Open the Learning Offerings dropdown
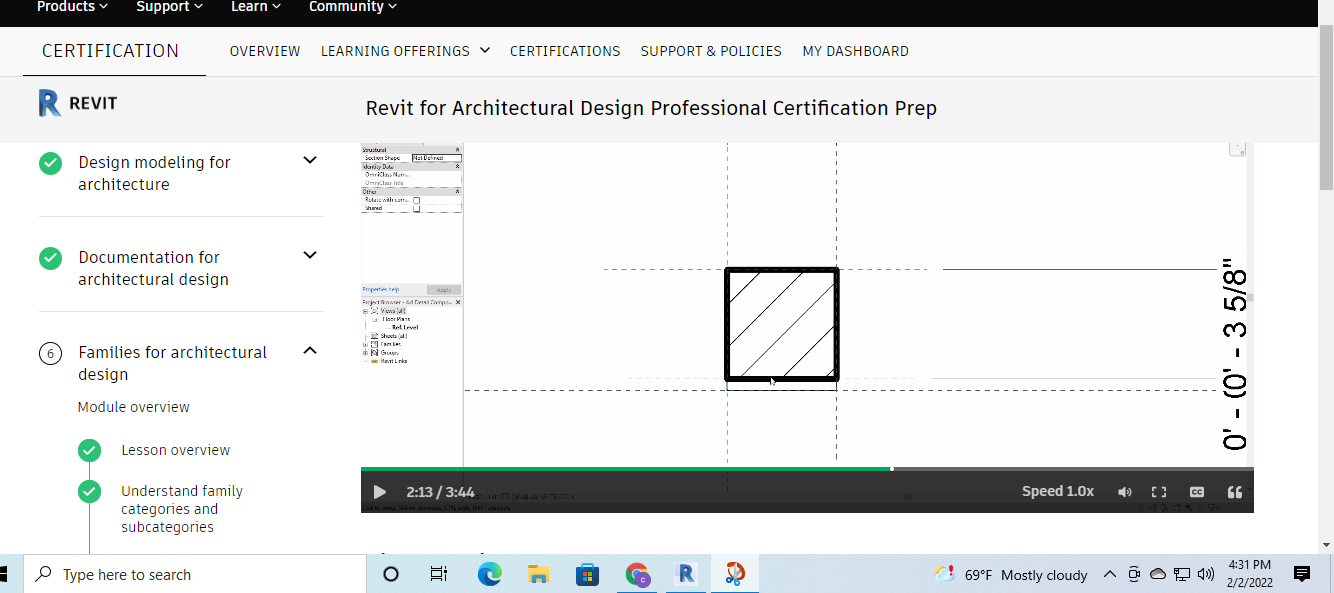1334x593 pixels. (405, 50)
